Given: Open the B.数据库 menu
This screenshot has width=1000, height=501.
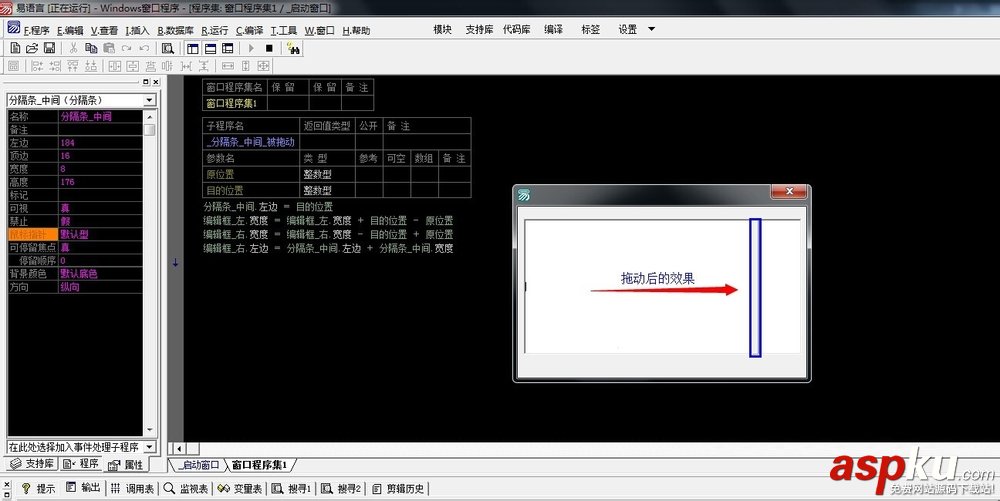Looking at the screenshot, I should [x=175, y=30].
